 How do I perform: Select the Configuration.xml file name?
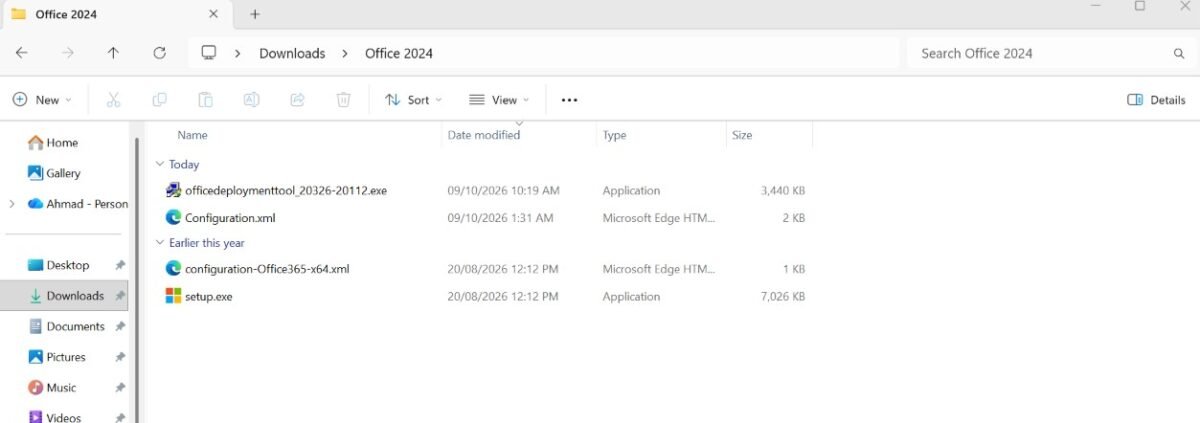[x=230, y=217]
